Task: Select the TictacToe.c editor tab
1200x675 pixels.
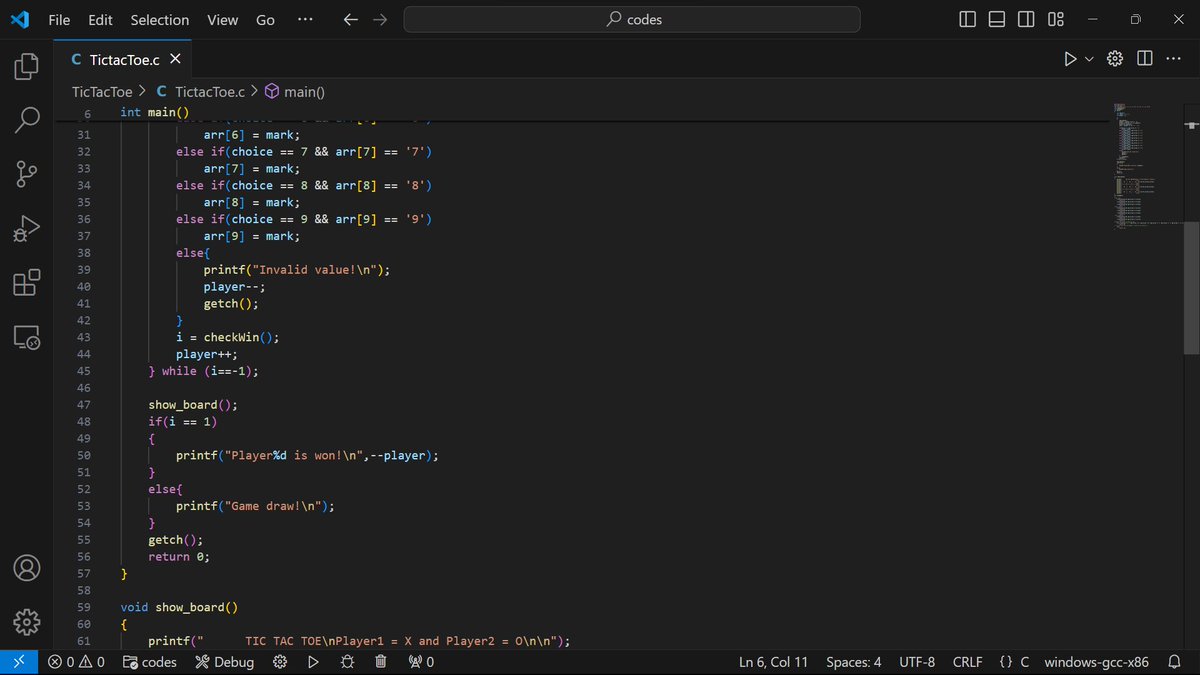Action: click(x=125, y=60)
